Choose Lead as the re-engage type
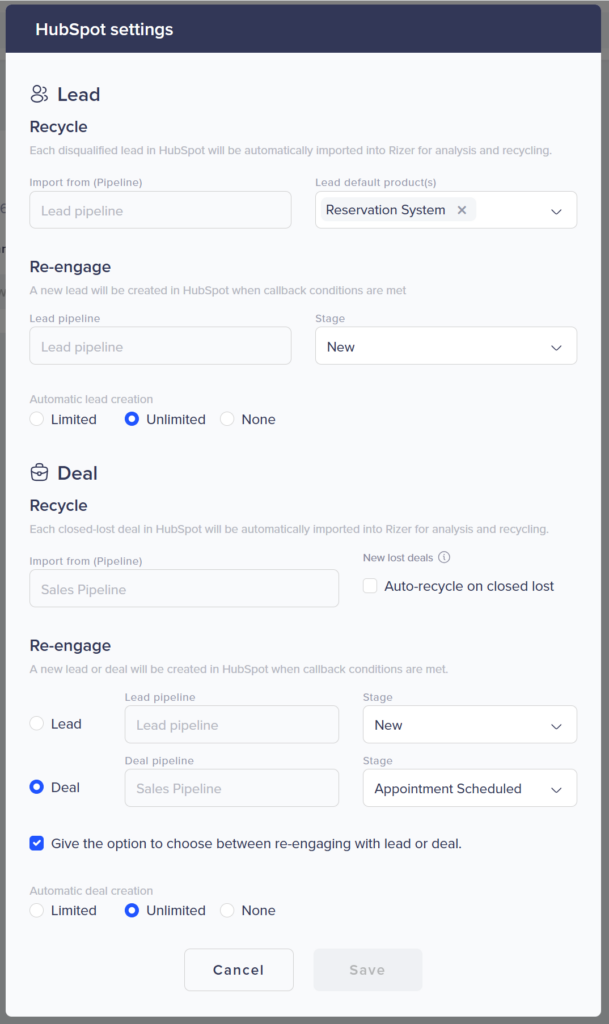This screenshot has height=1024, width=609. tap(37, 724)
